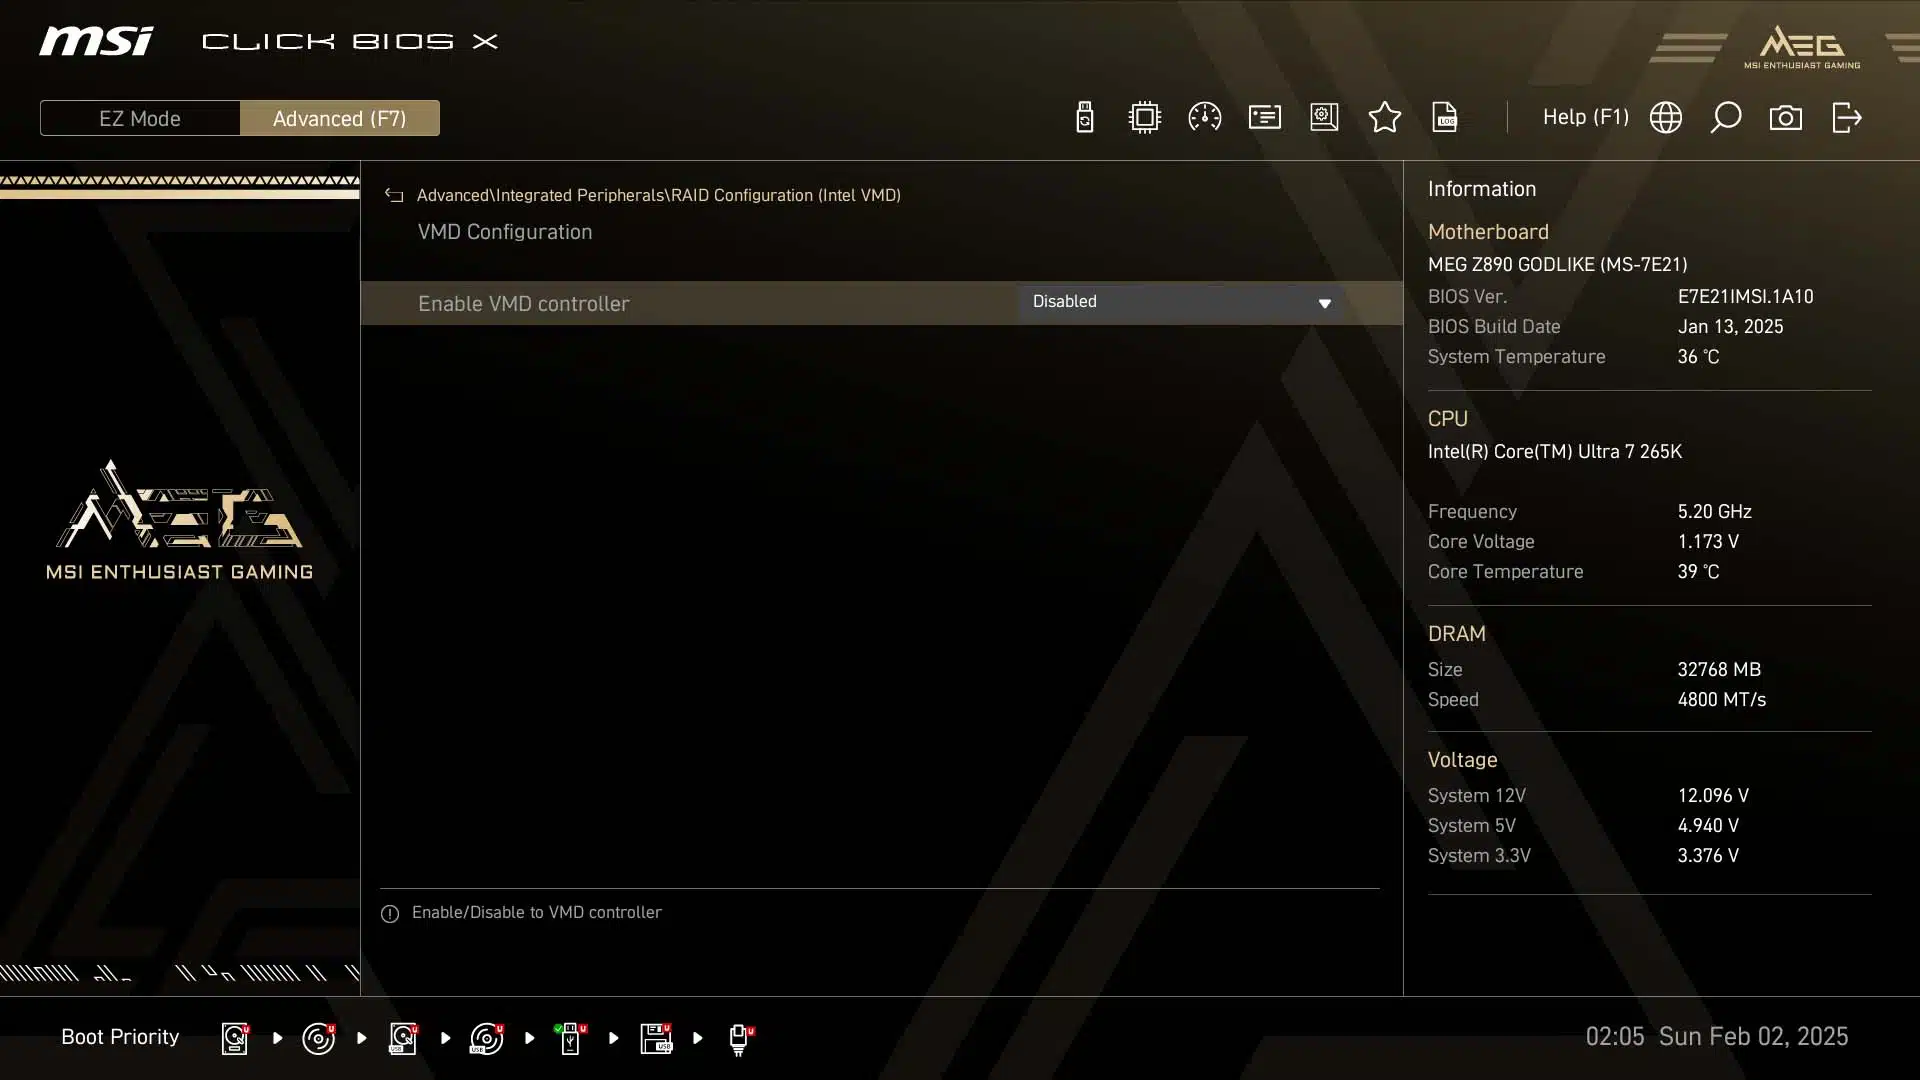Open the Favorites star icon
The image size is (1920, 1080).
click(x=1385, y=117)
